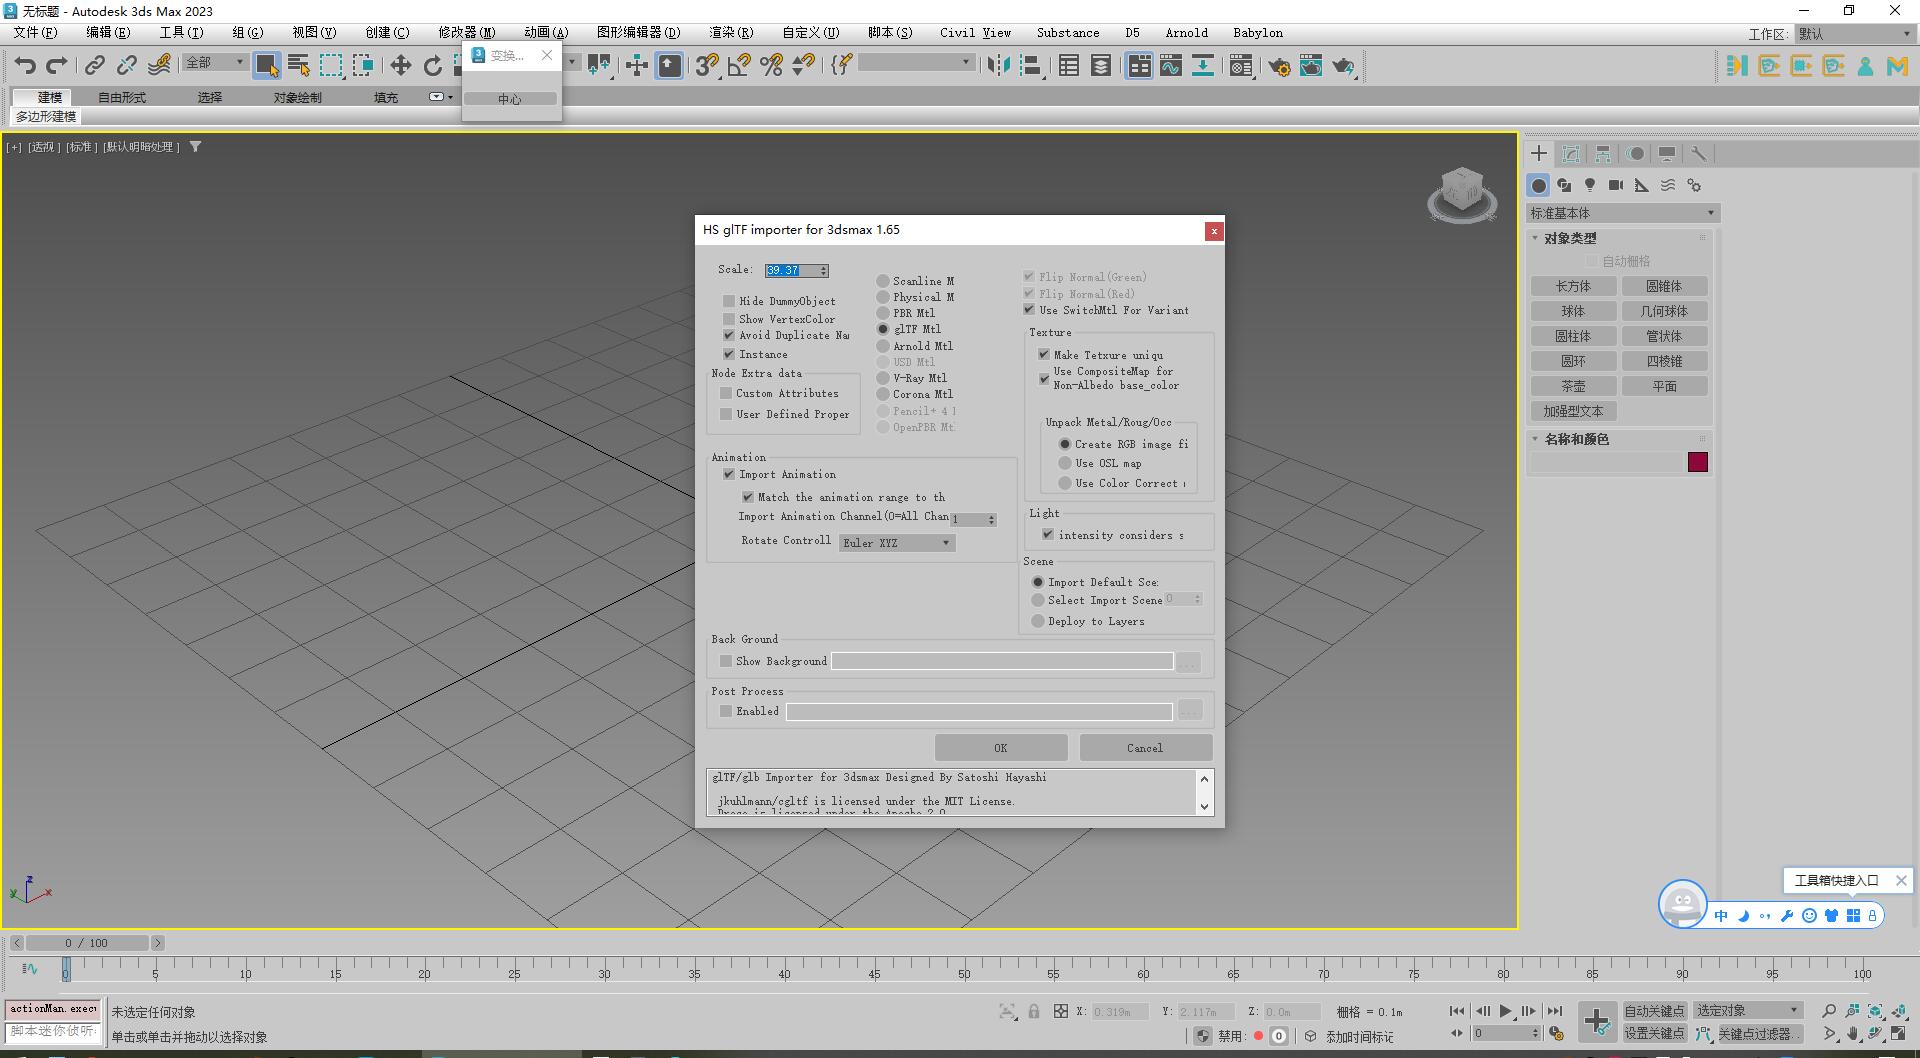The width and height of the screenshot is (1920, 1058).
Task: Select Cameras category icon in Create panel
Action: click(1616, 185)
